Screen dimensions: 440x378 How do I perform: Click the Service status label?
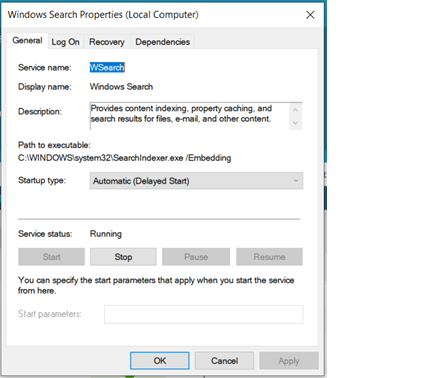(45, 234)
